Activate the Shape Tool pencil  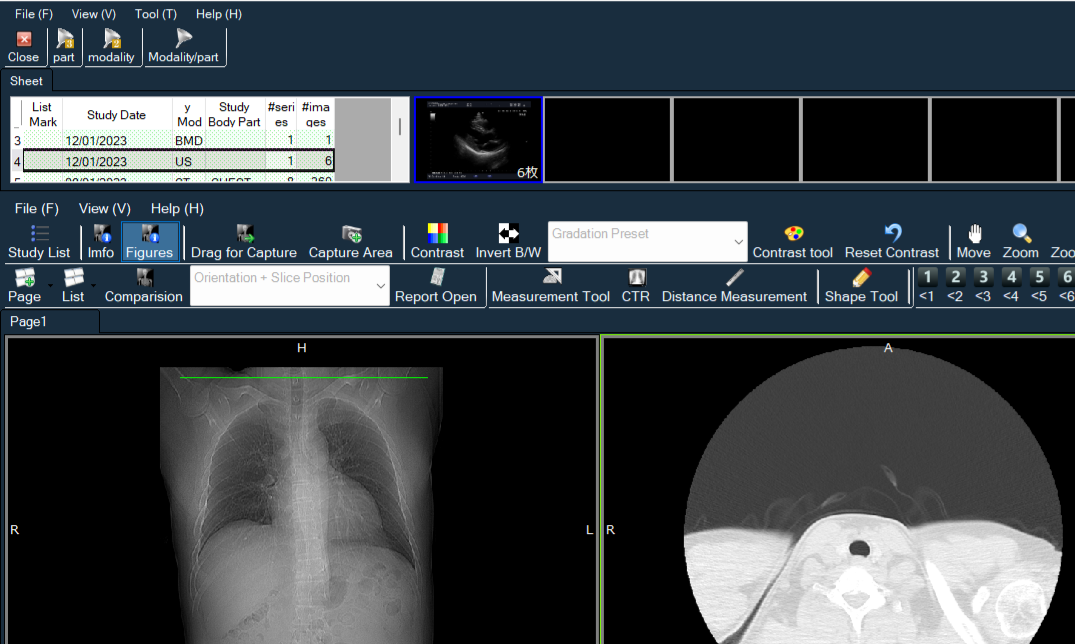click(861, 278)
